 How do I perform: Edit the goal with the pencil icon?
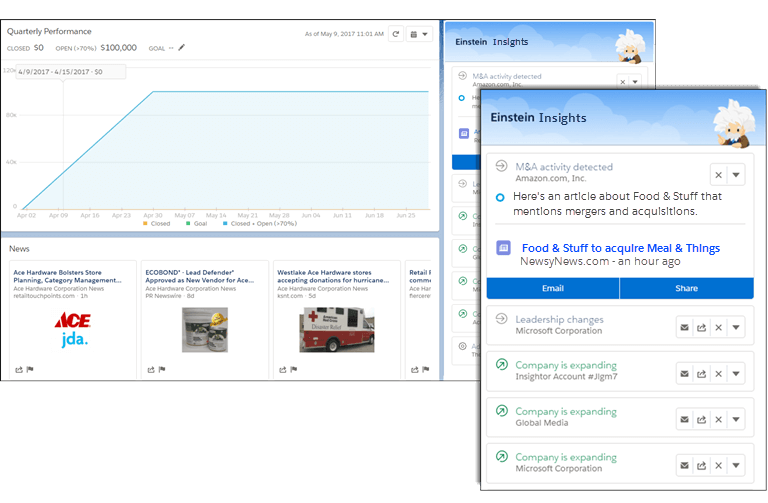182,47
